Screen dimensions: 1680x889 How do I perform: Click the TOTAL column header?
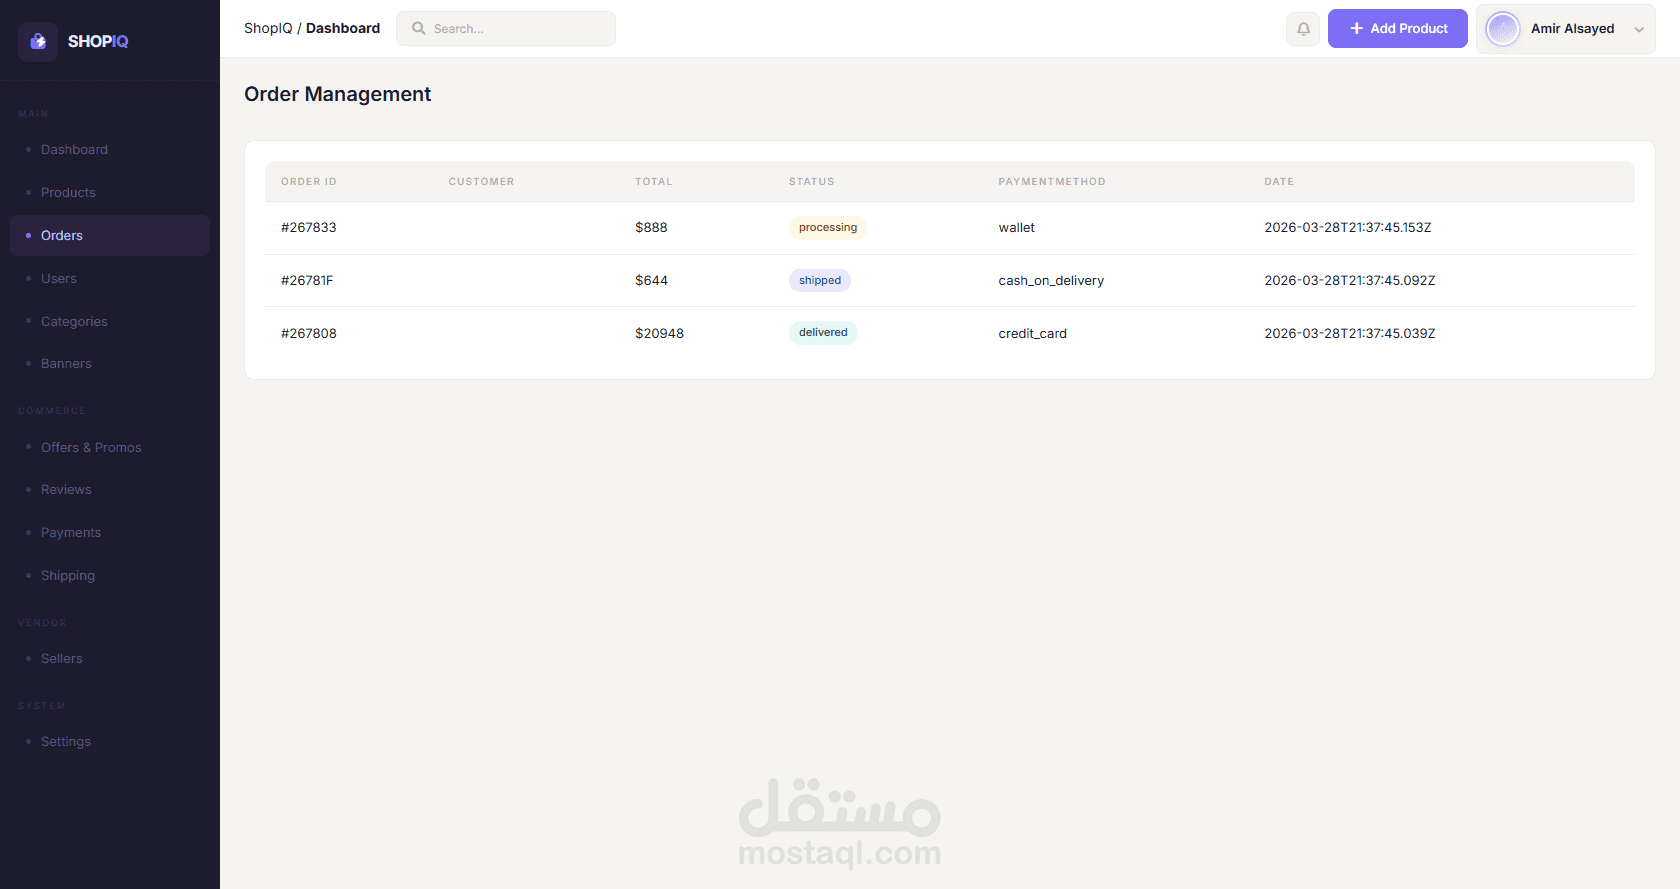point(654,182)
